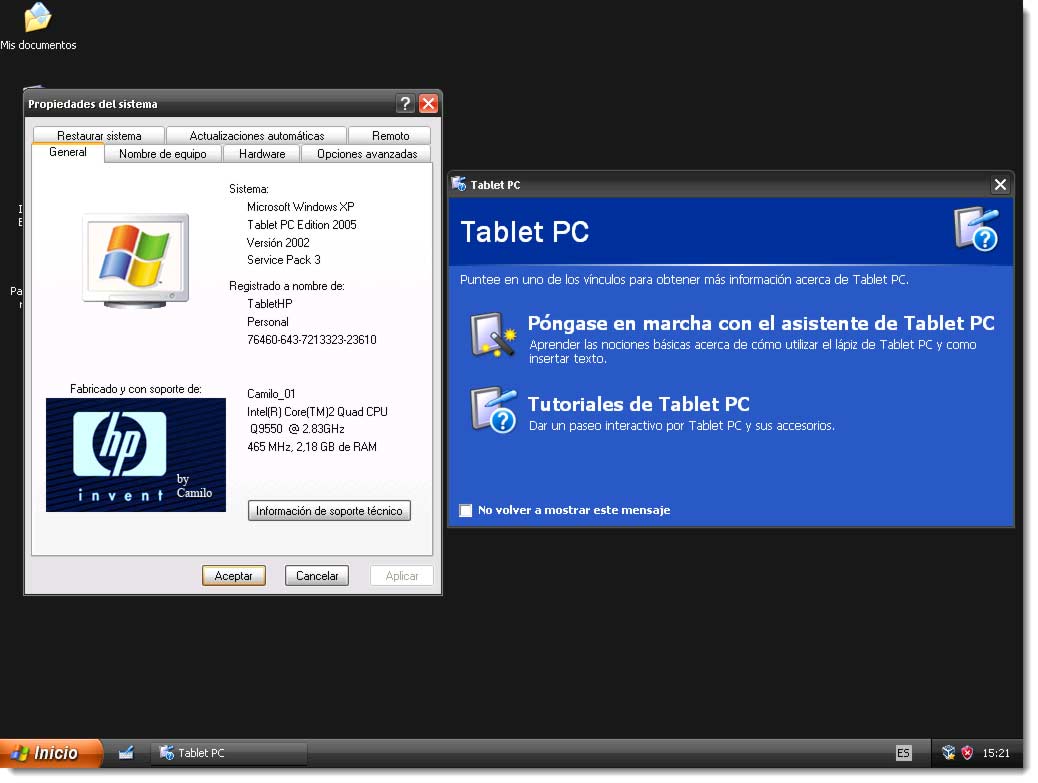Click the Tablet PC taskbar button

(x=229, y=753)
